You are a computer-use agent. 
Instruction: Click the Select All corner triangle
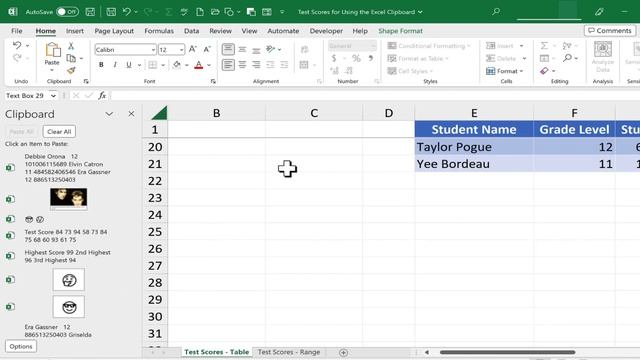click(159, 113)
